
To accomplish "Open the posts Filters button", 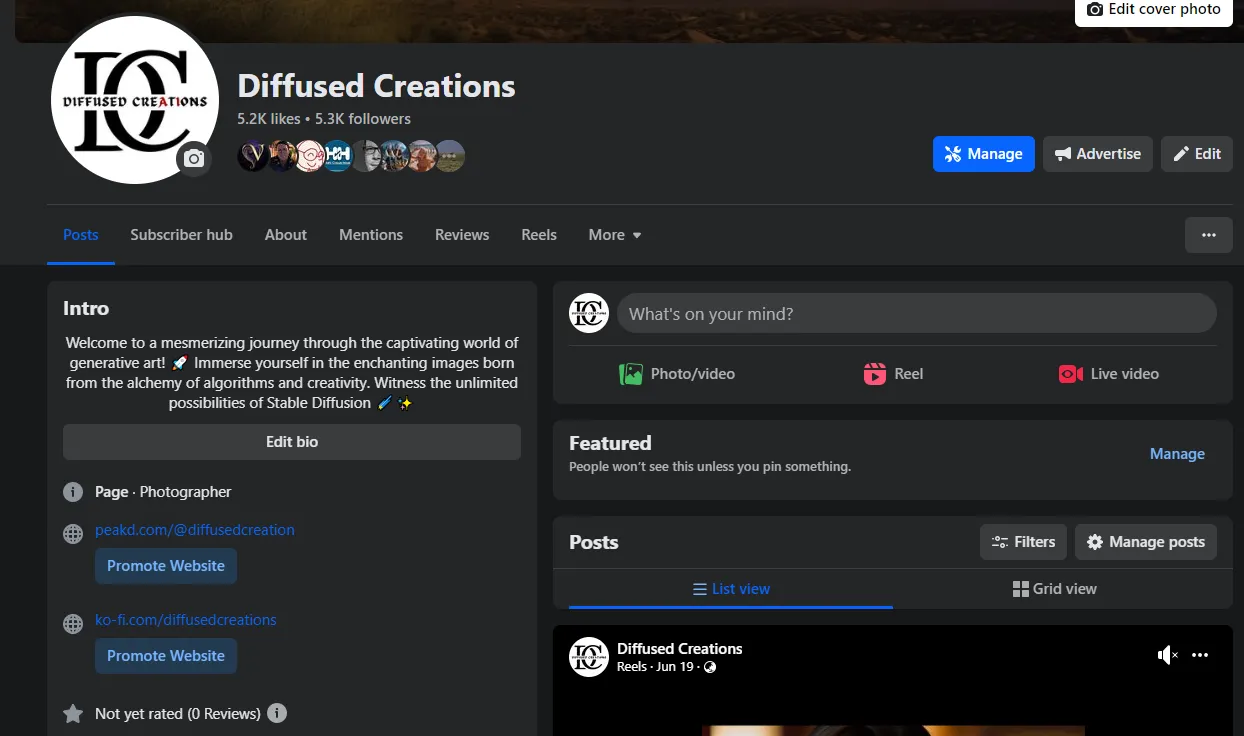I will [x=1023, y=542].
